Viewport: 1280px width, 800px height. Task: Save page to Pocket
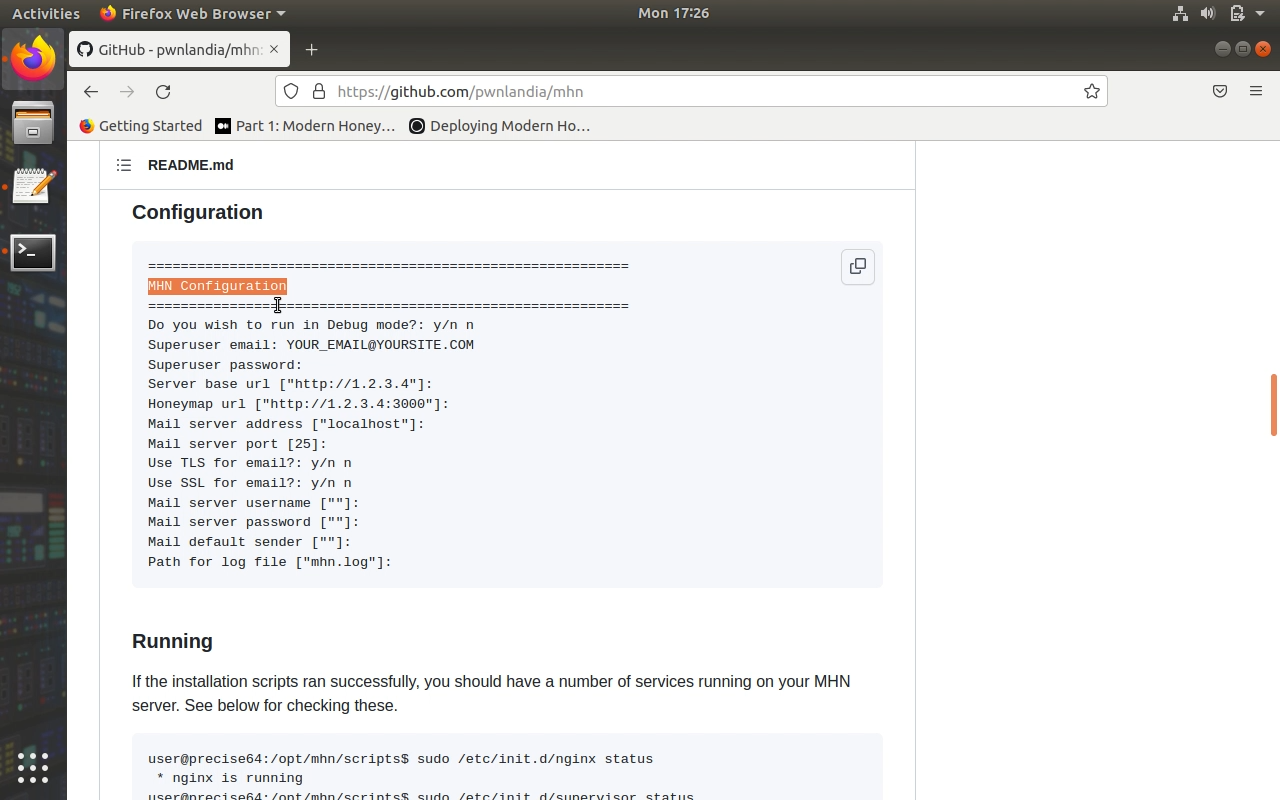click(x=1219, y=91)
